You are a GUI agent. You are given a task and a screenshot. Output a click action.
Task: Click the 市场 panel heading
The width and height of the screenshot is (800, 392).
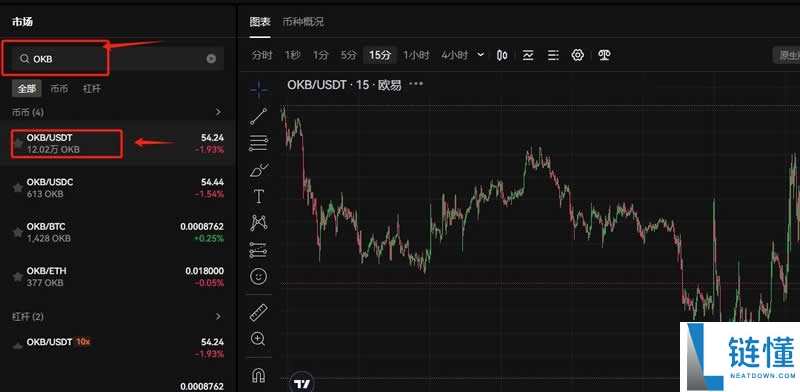click(22, 22)
